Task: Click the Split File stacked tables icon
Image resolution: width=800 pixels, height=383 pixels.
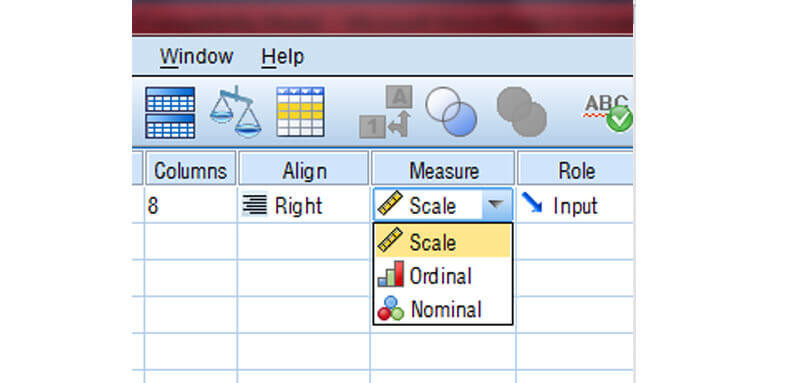Action: (170, 113)
